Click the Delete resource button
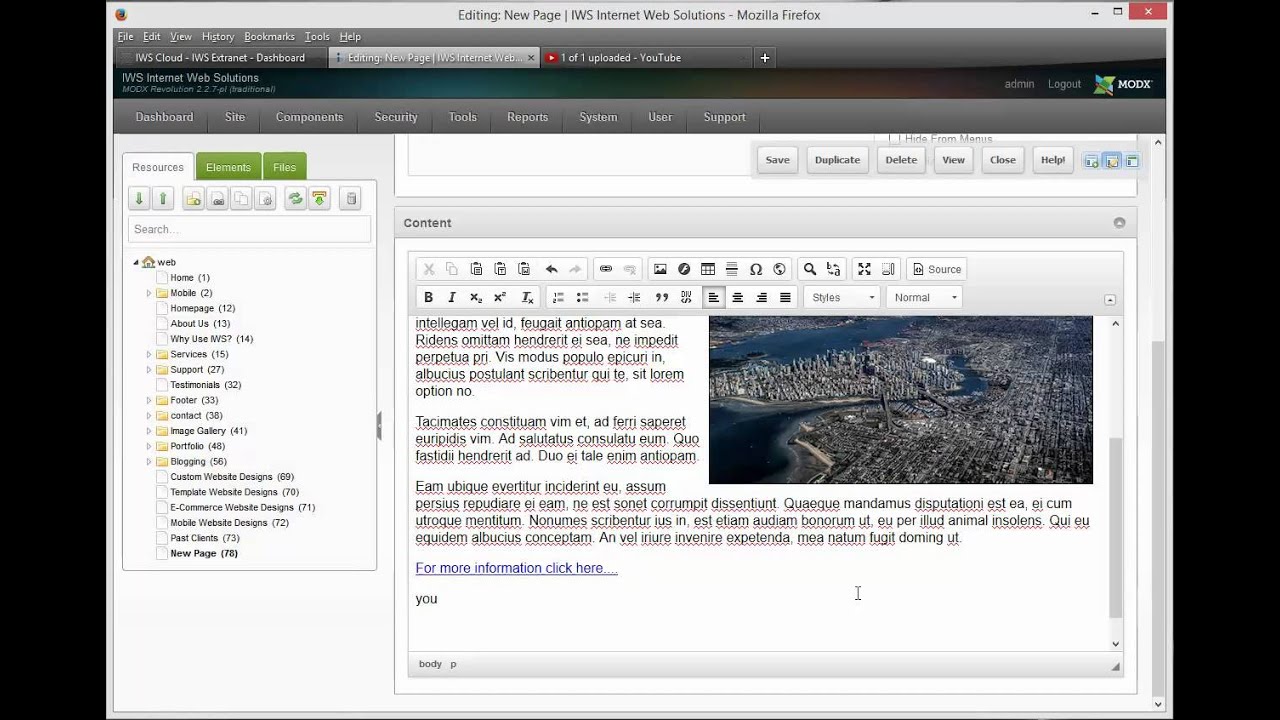This screenshot has width=1280, height=720. 901,160
